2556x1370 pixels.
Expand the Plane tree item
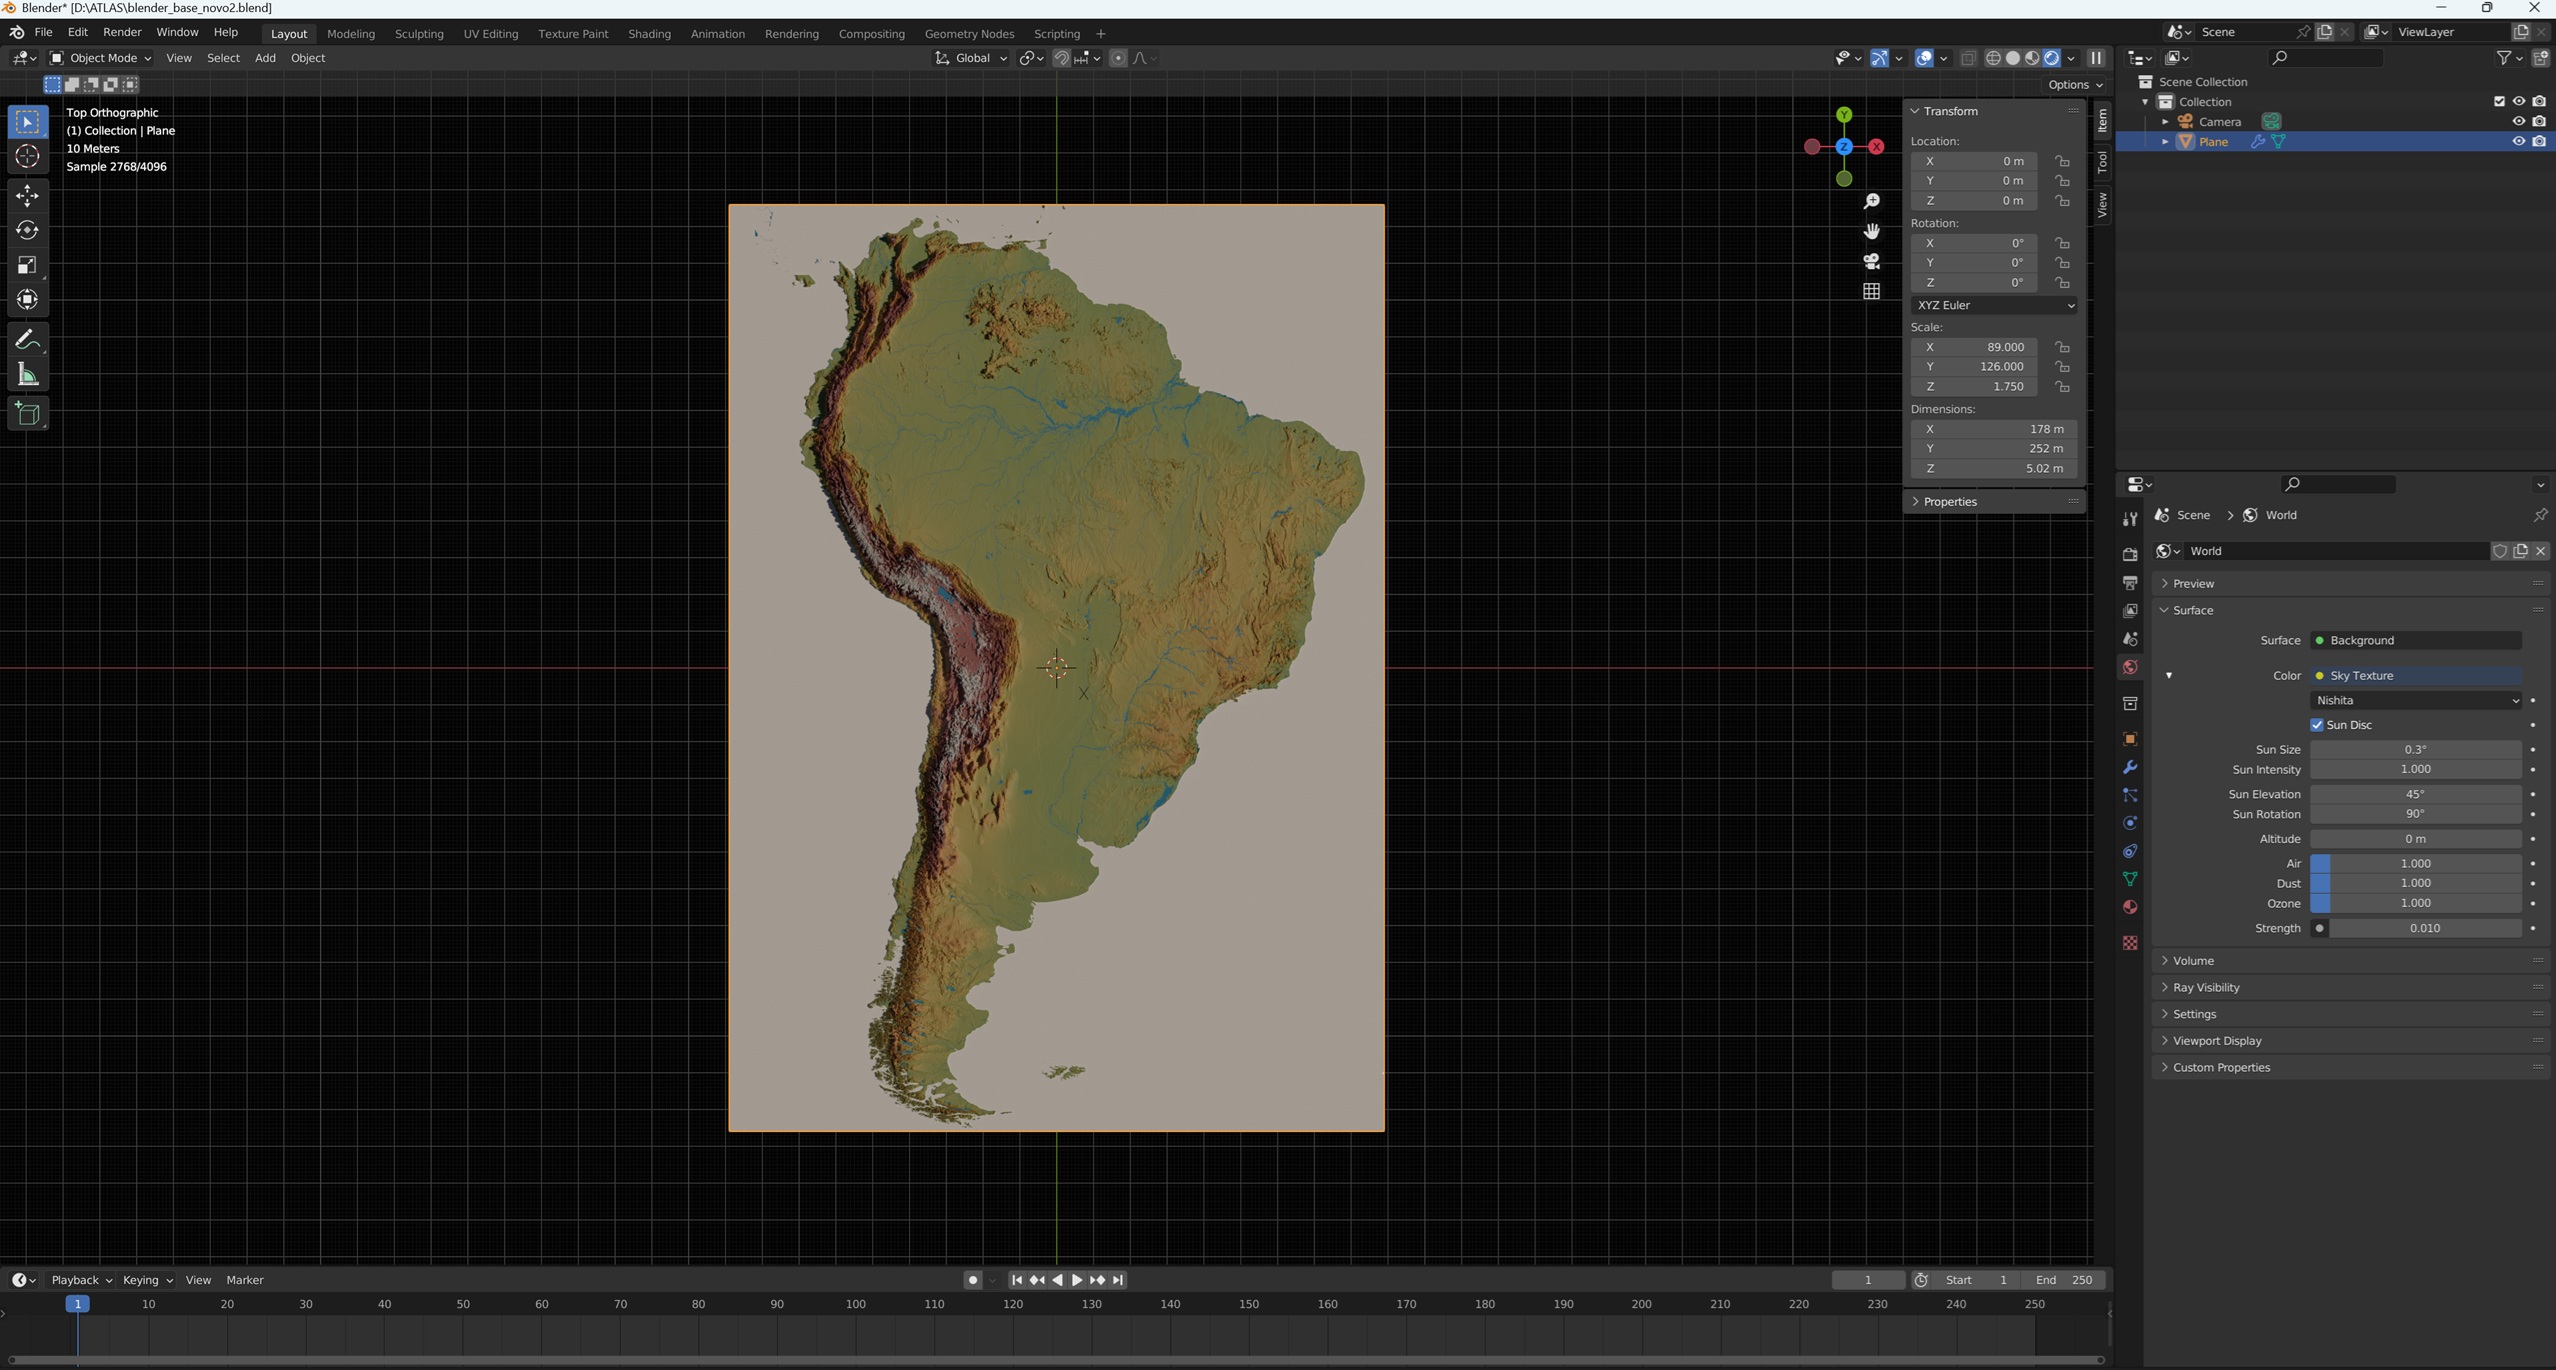click(x=2165, y=142)
